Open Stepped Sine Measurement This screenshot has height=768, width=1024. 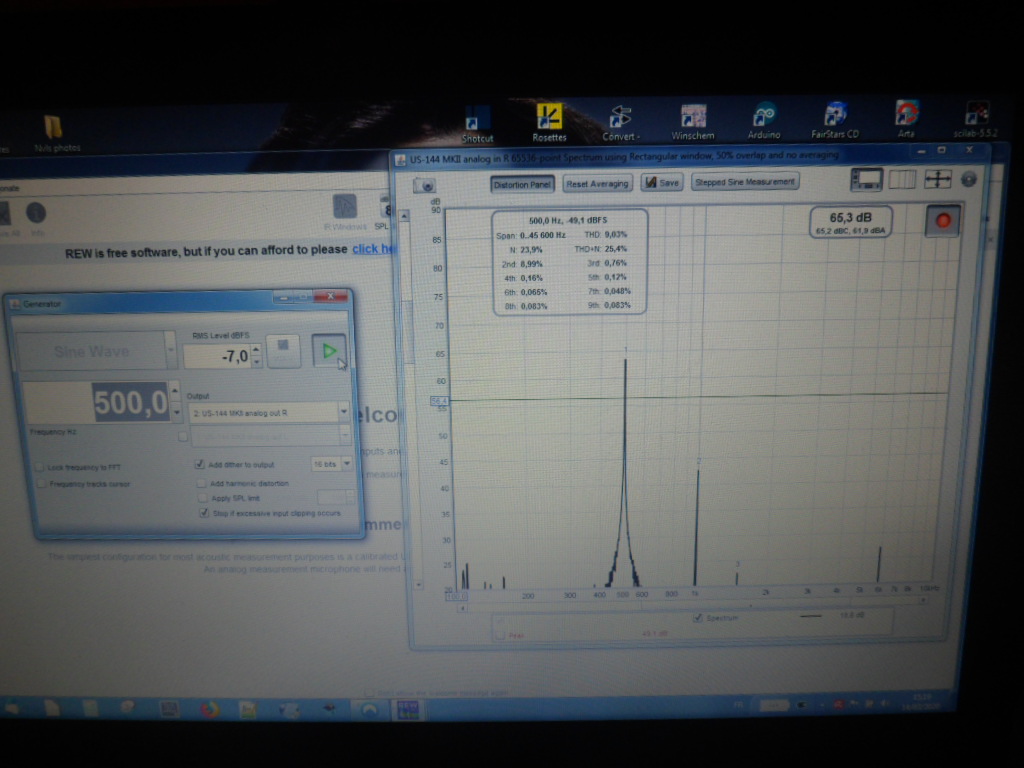point(744,182)
